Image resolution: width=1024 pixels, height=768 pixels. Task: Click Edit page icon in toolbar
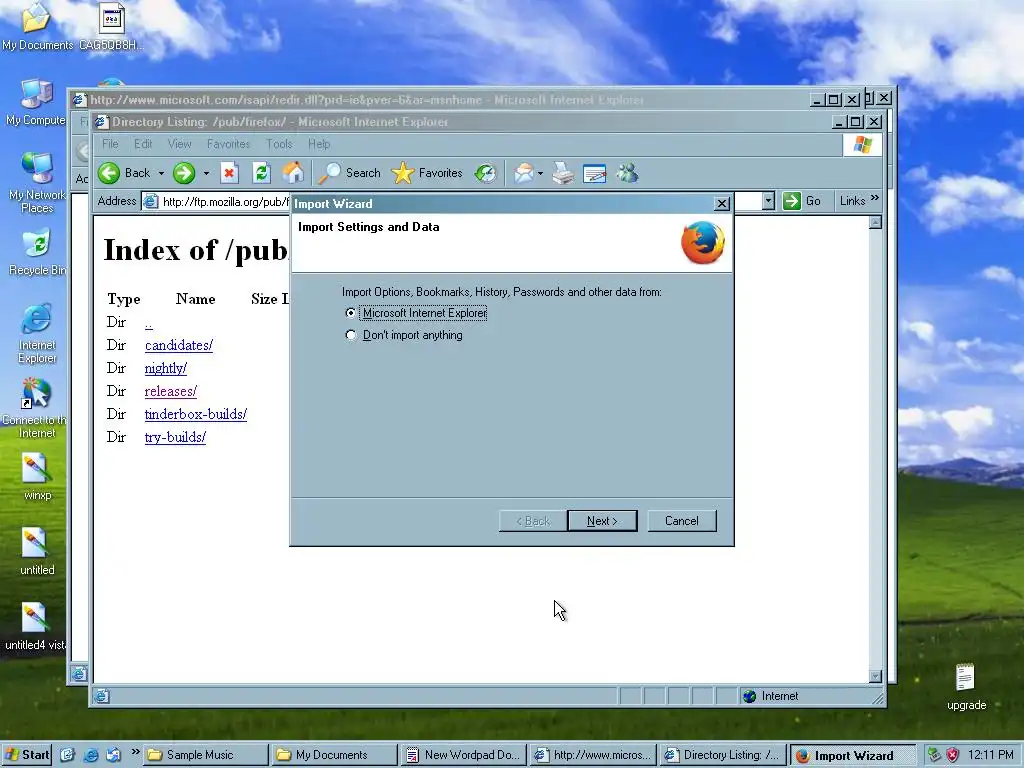coord(594,173)
